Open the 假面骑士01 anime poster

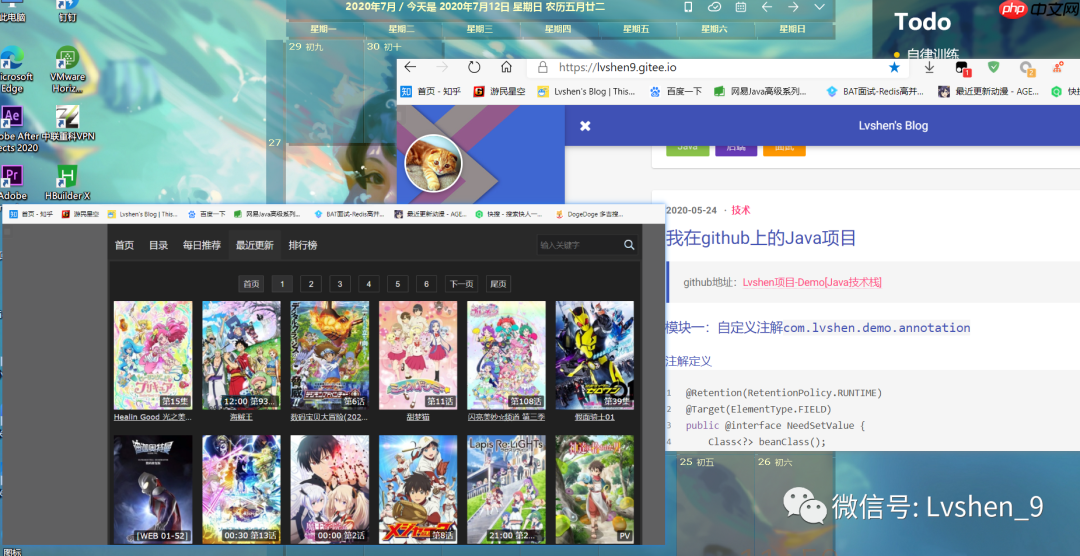(x=594, y=355)
